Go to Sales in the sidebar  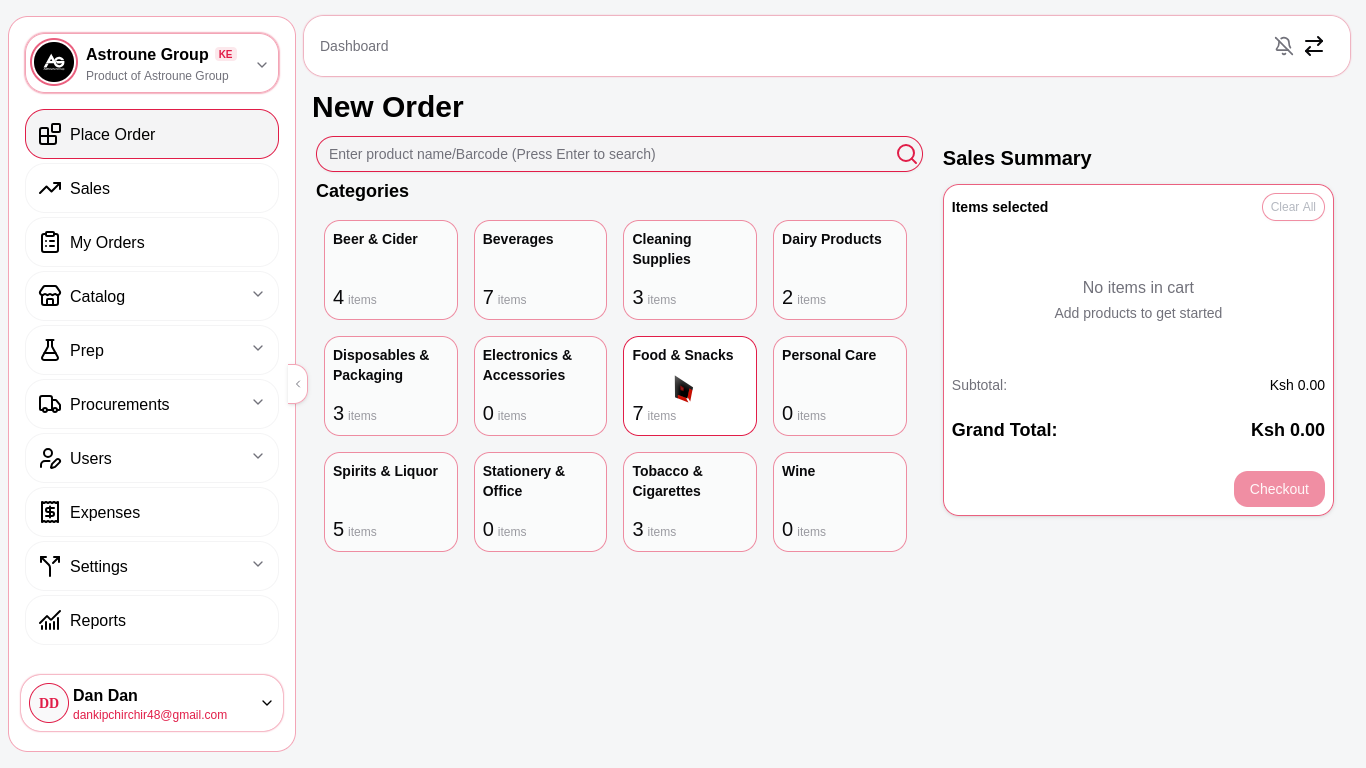[152, 188]
